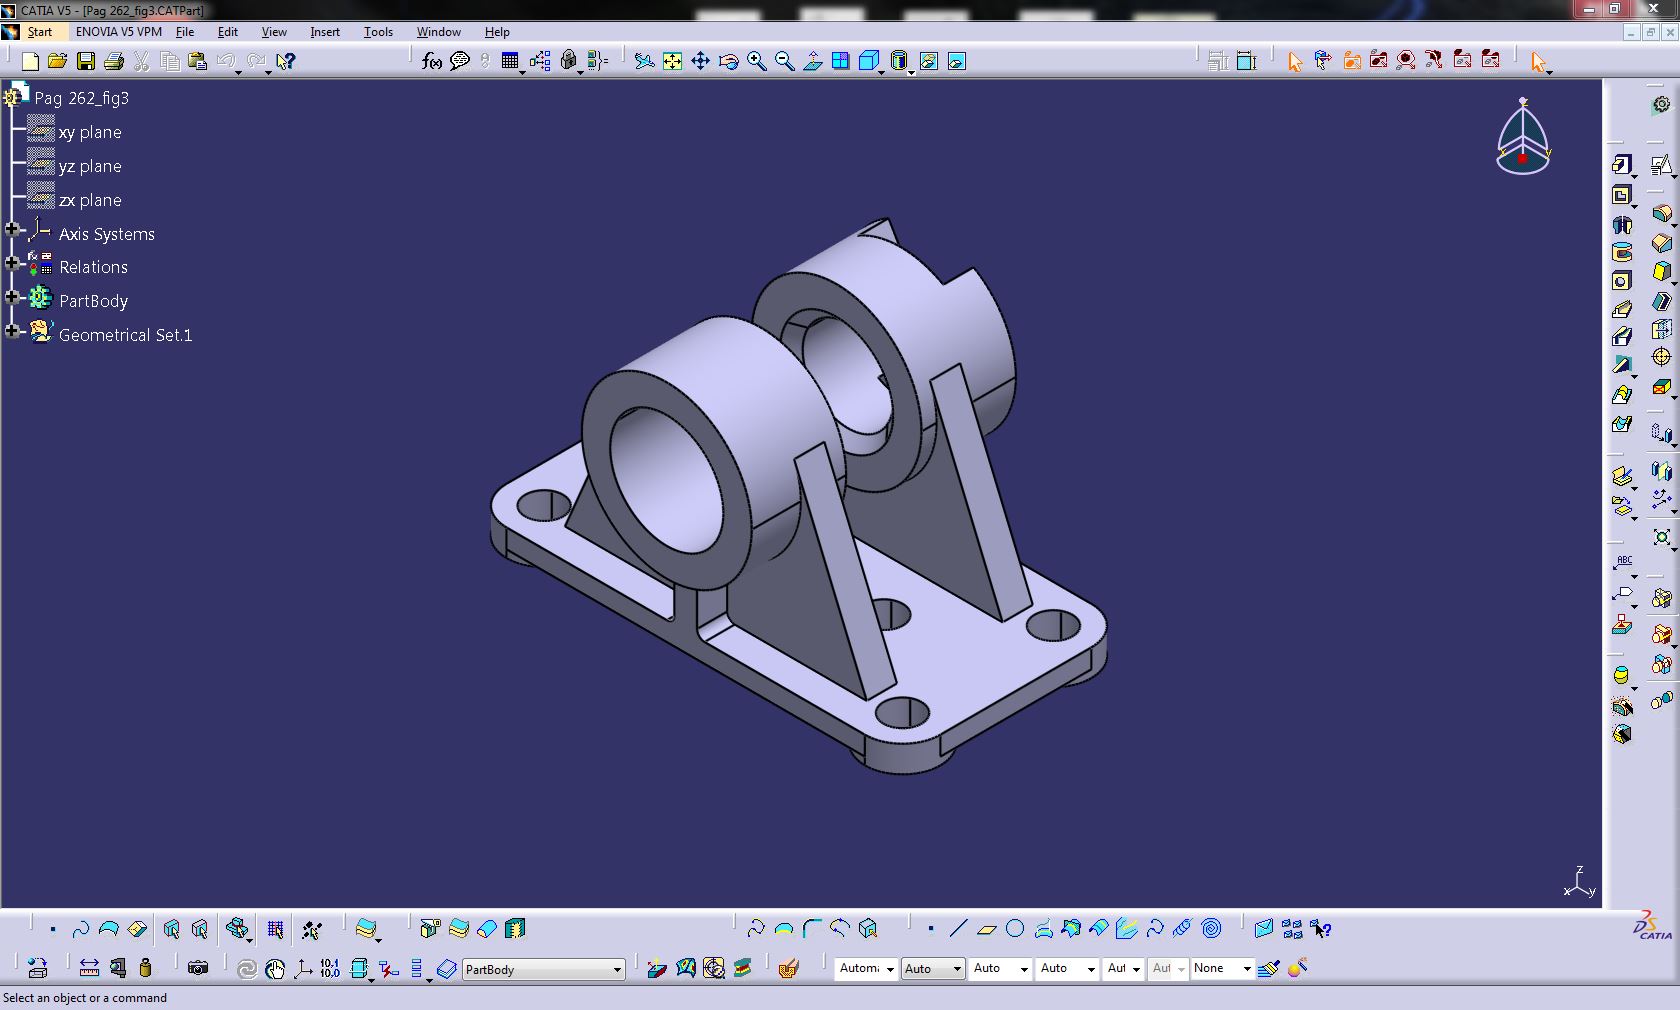Open the View Mode shading icon
This screenshot has width=1680, height=1010.
tap(898, 61)
